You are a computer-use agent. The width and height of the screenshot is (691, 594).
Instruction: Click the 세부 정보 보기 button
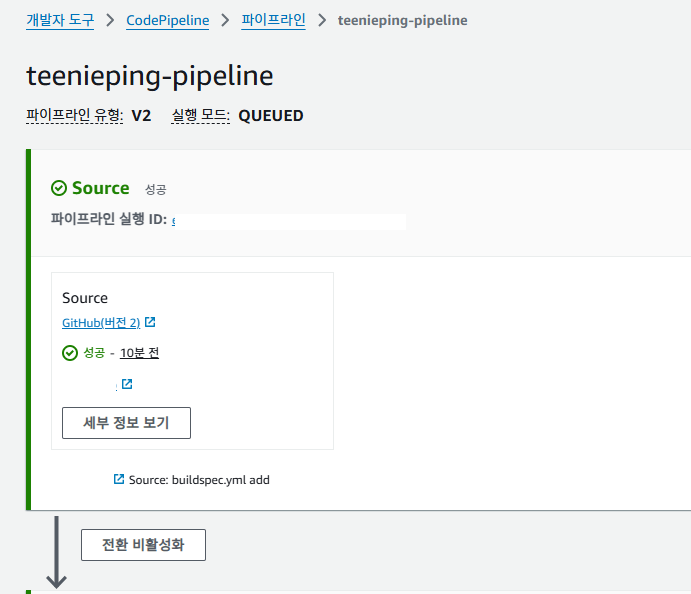126,423
